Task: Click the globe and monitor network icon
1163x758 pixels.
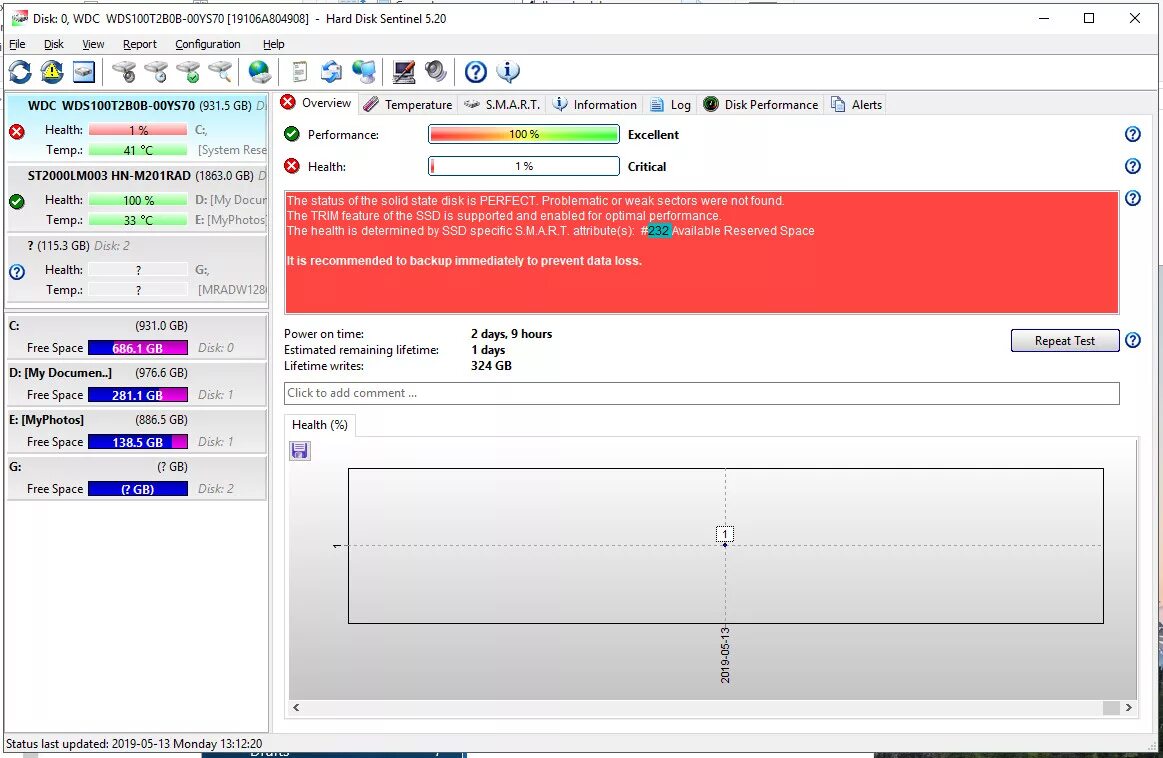Action: (x=363, y=72)
